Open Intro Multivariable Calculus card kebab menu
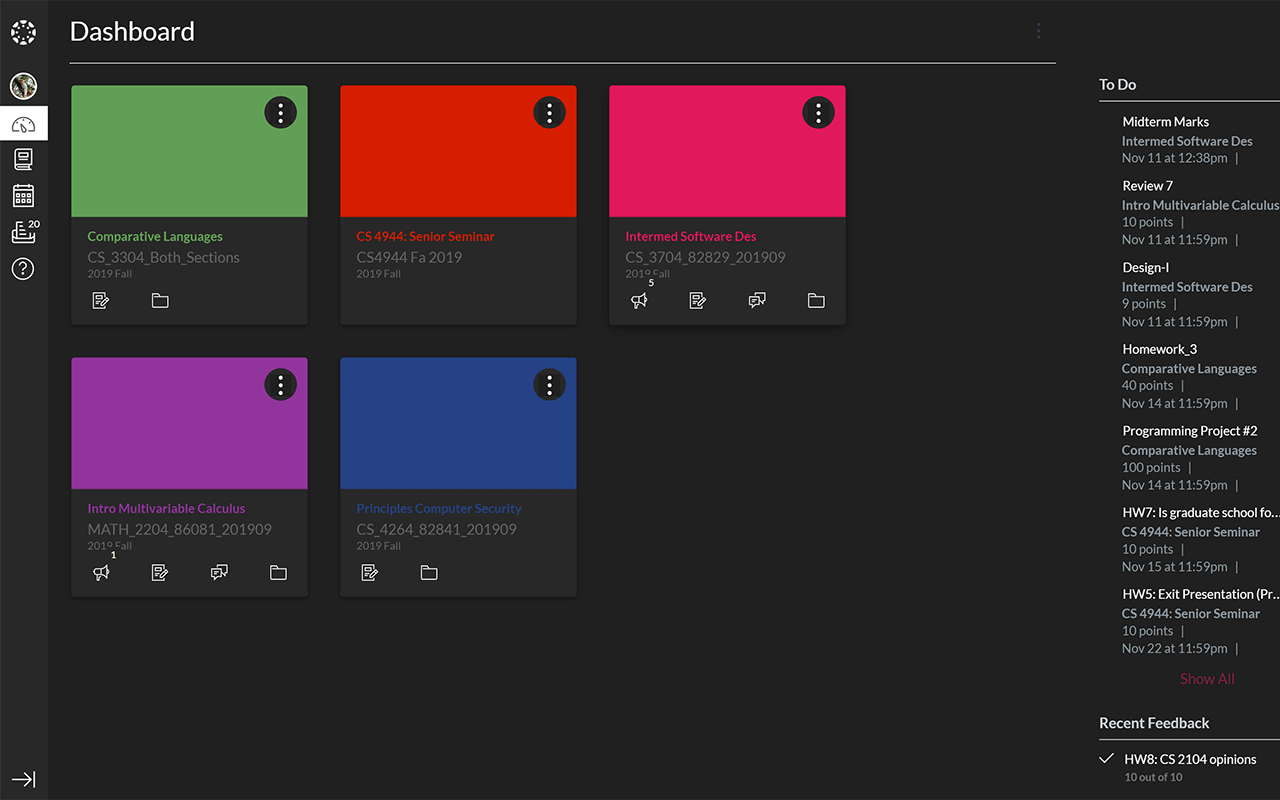The image size is (1280, 800). [280, 384]
